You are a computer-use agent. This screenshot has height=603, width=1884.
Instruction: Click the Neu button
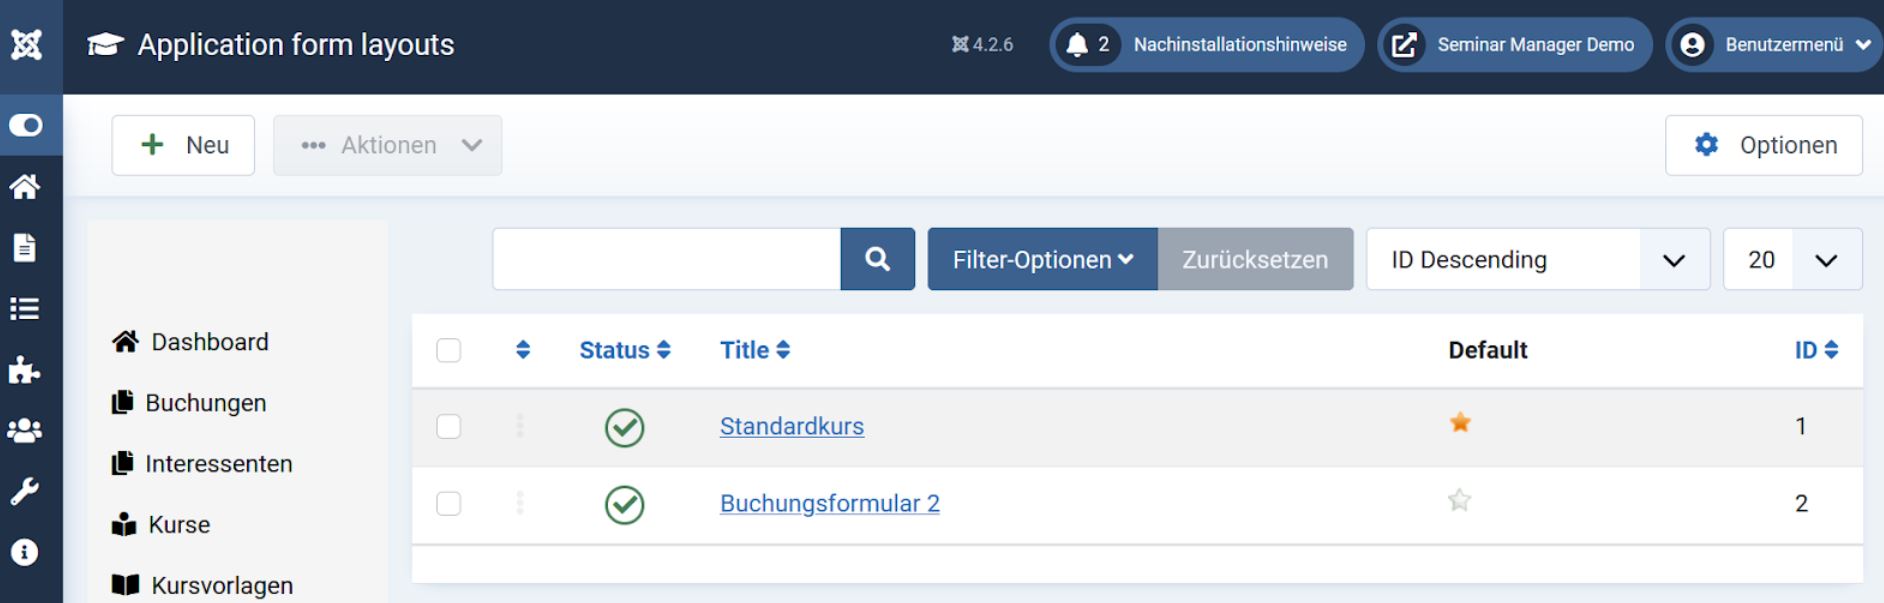183,145
